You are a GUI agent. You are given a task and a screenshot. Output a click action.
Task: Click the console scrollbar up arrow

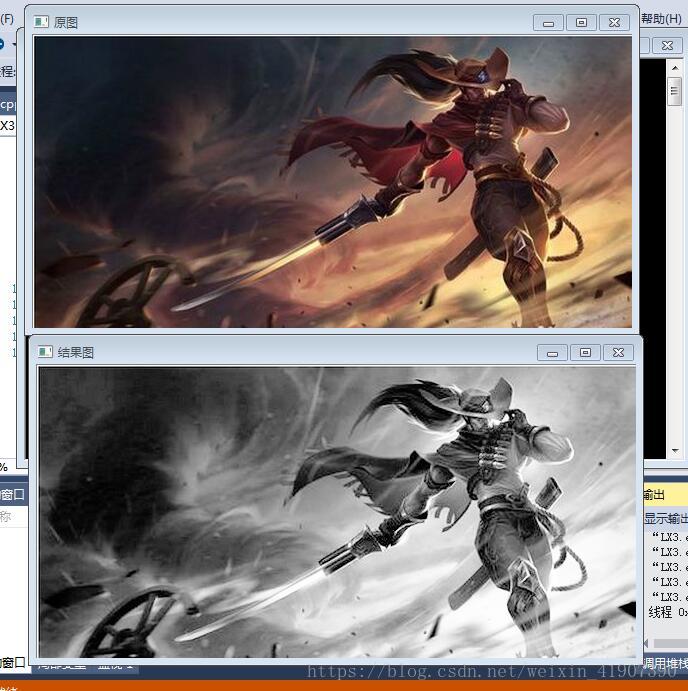tap(675, 67)
